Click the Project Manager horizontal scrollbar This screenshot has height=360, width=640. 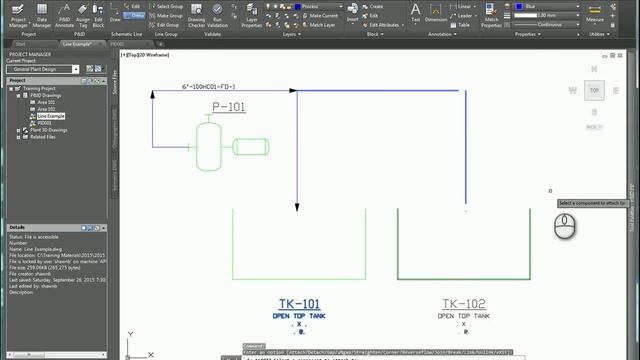click(x=56, y=355)
